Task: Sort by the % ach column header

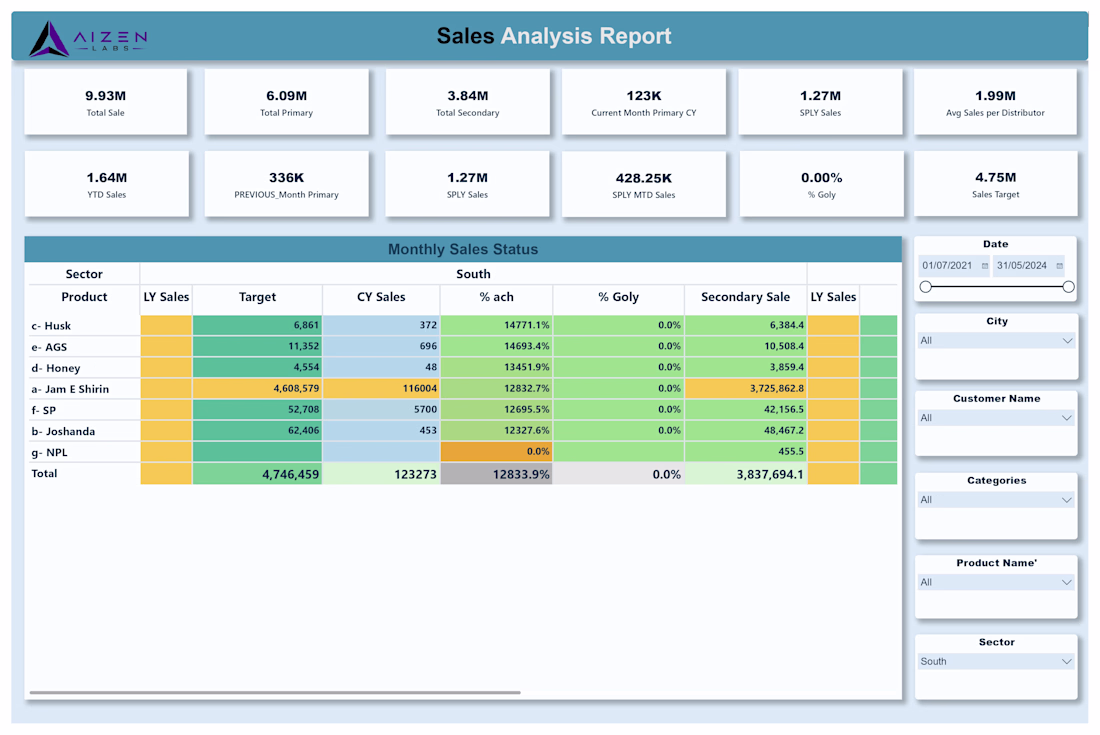Action: (x=497, y=297)
